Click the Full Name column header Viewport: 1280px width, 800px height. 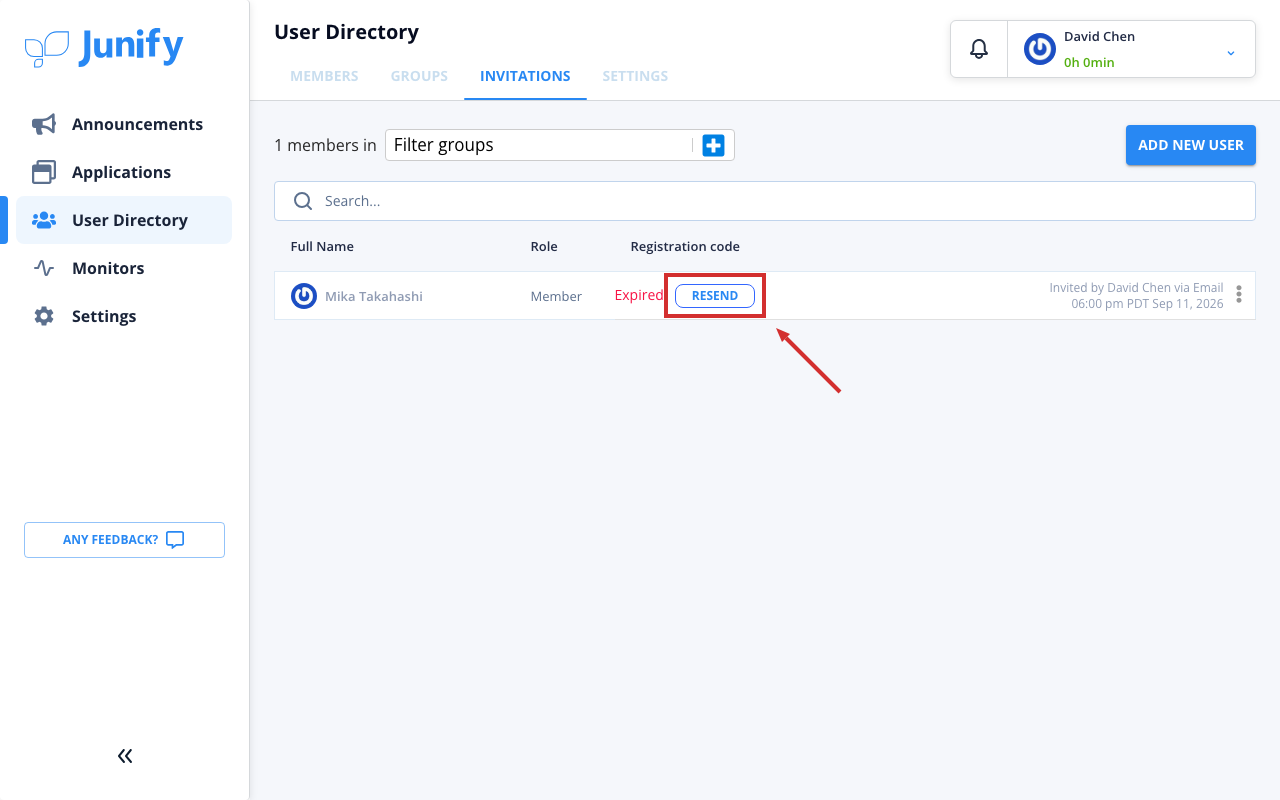[322, 246]
